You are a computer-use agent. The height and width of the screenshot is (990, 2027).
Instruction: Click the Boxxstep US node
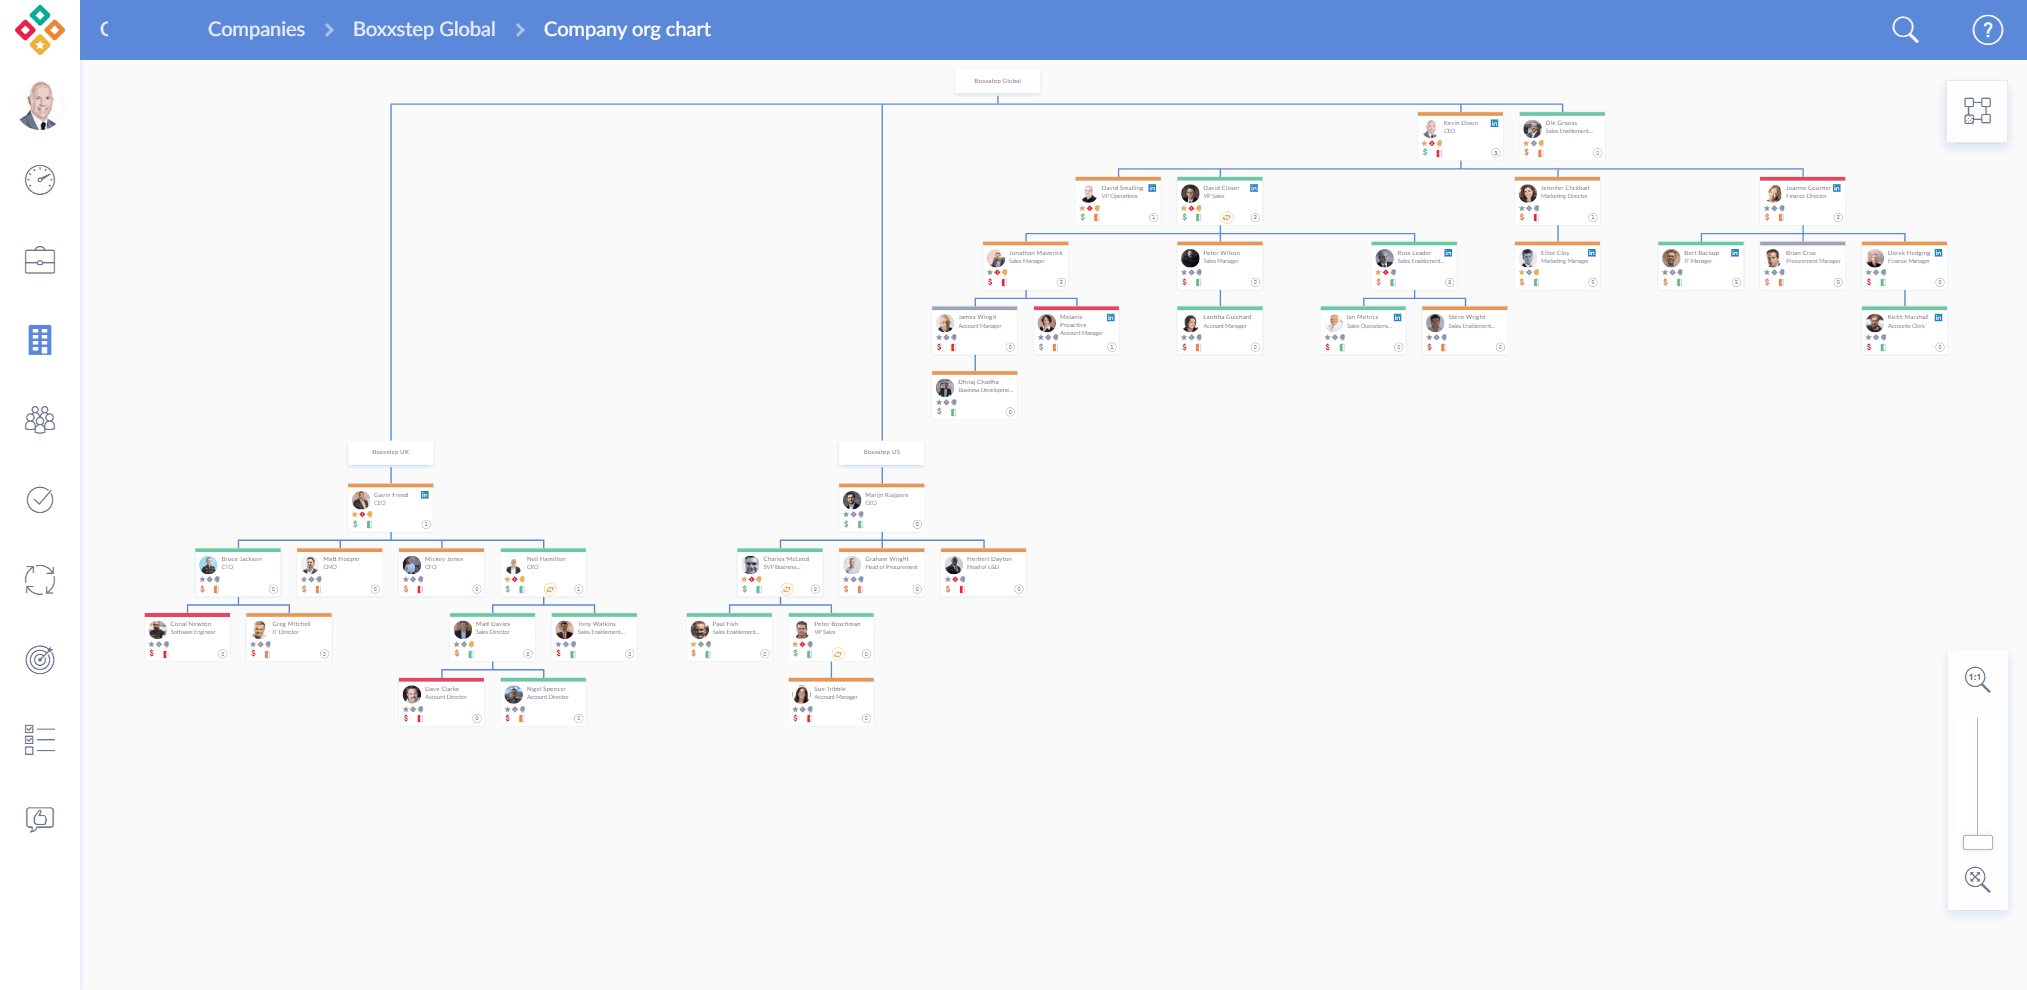click(882, 452)
